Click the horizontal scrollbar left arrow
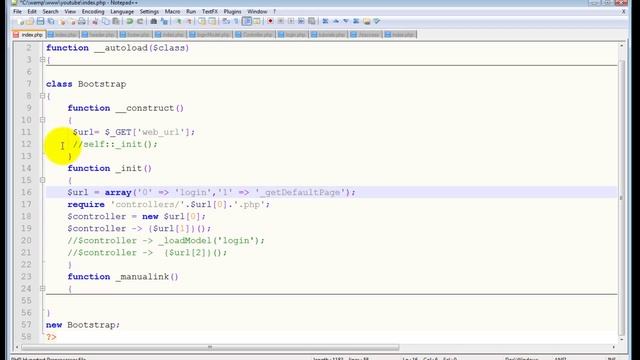 click(17, 347)
